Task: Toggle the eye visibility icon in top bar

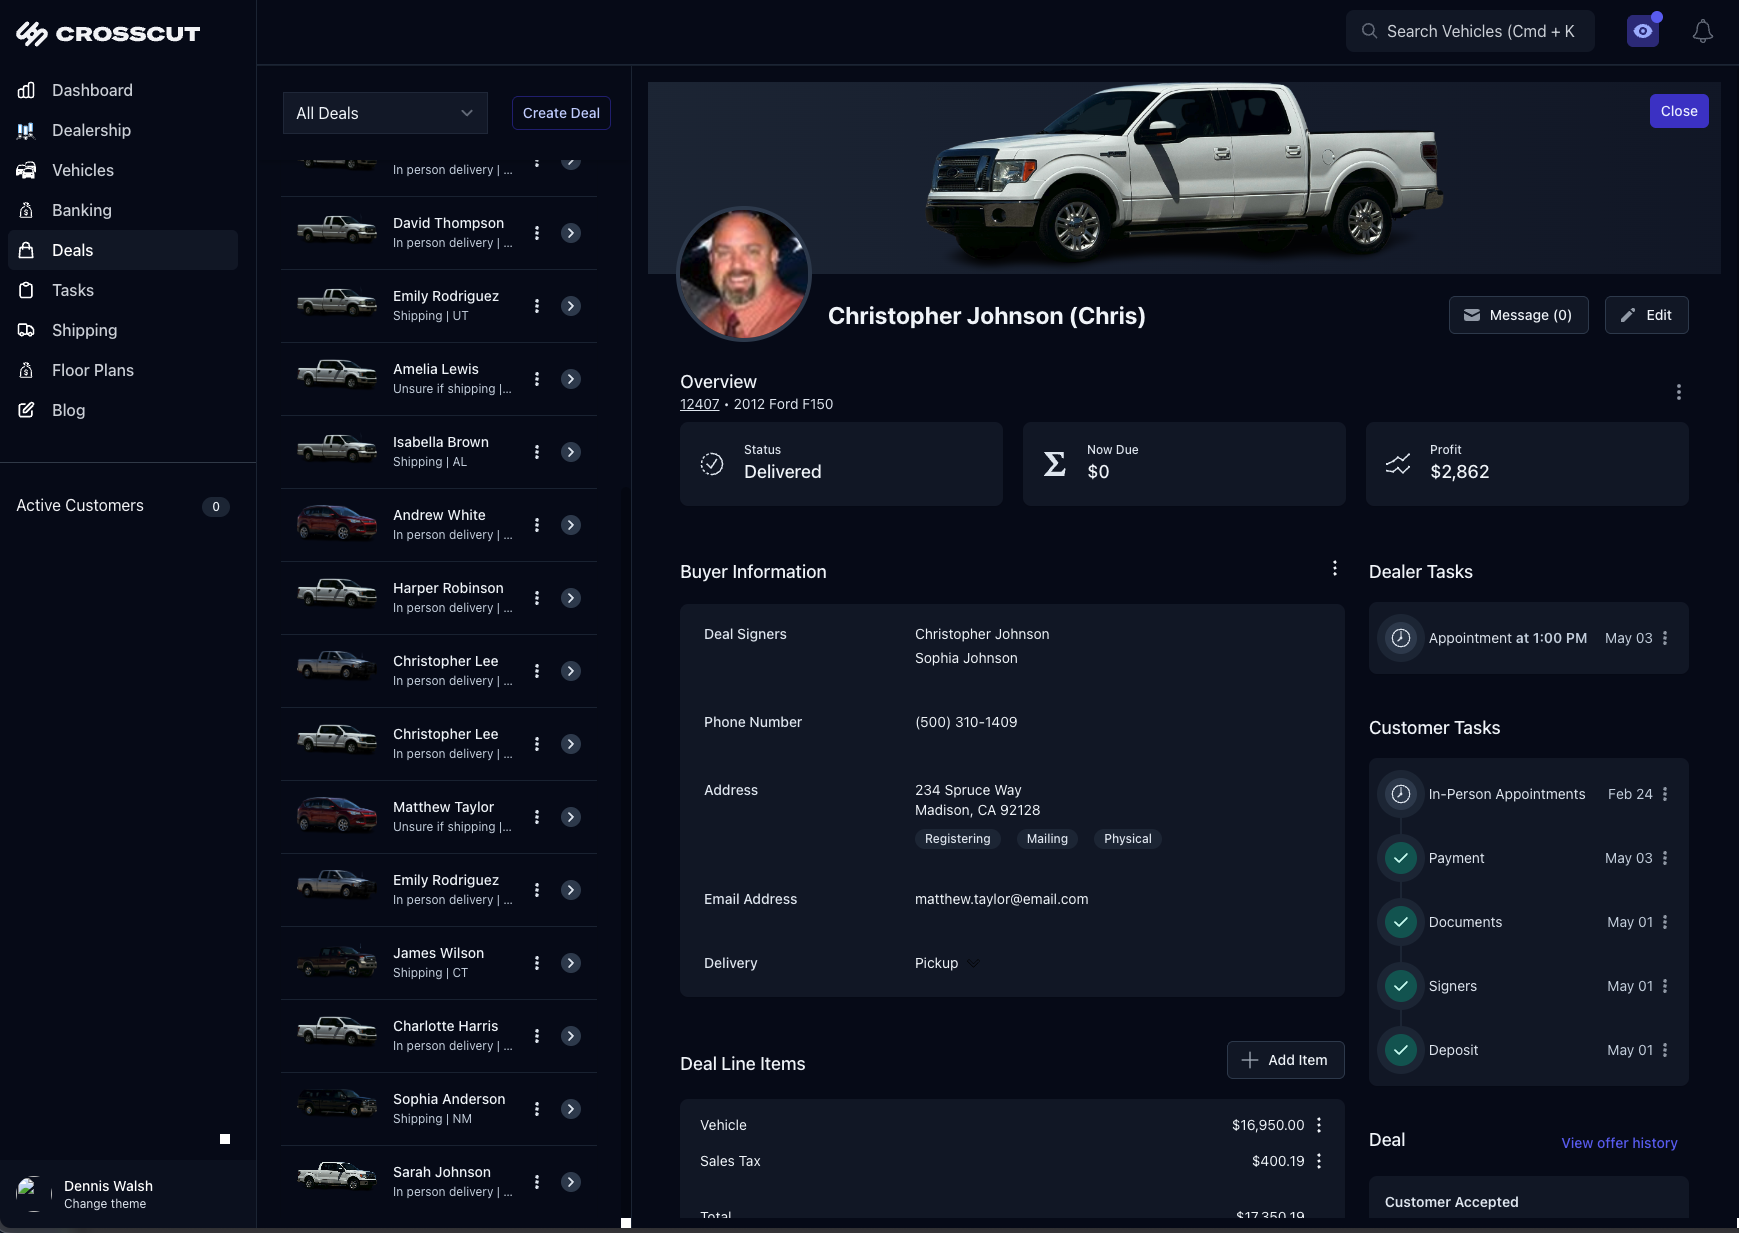Action: point(1642,31)
